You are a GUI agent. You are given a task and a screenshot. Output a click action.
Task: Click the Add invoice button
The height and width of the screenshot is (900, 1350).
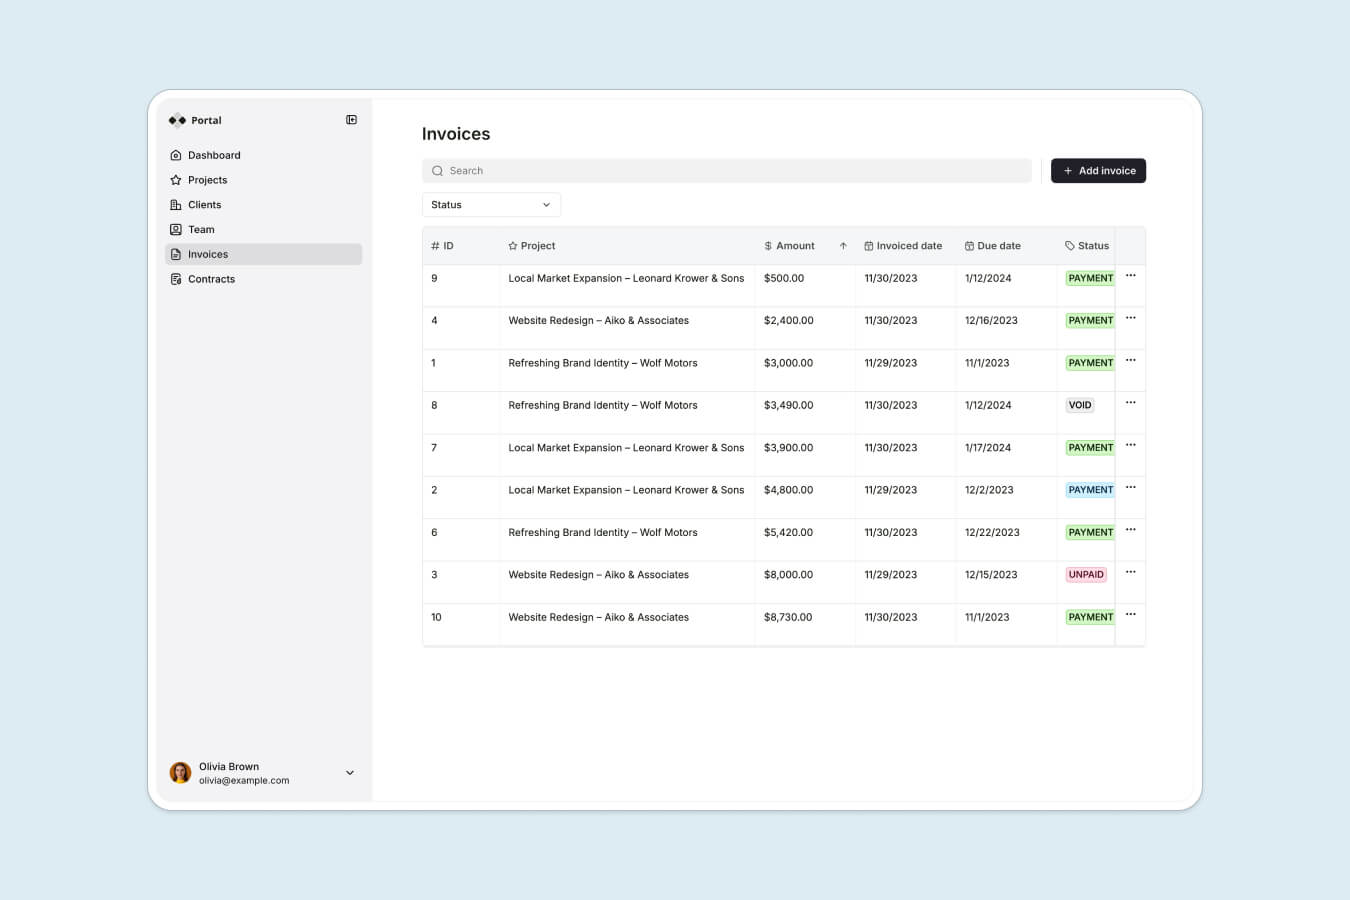[x=1098, y=171]
